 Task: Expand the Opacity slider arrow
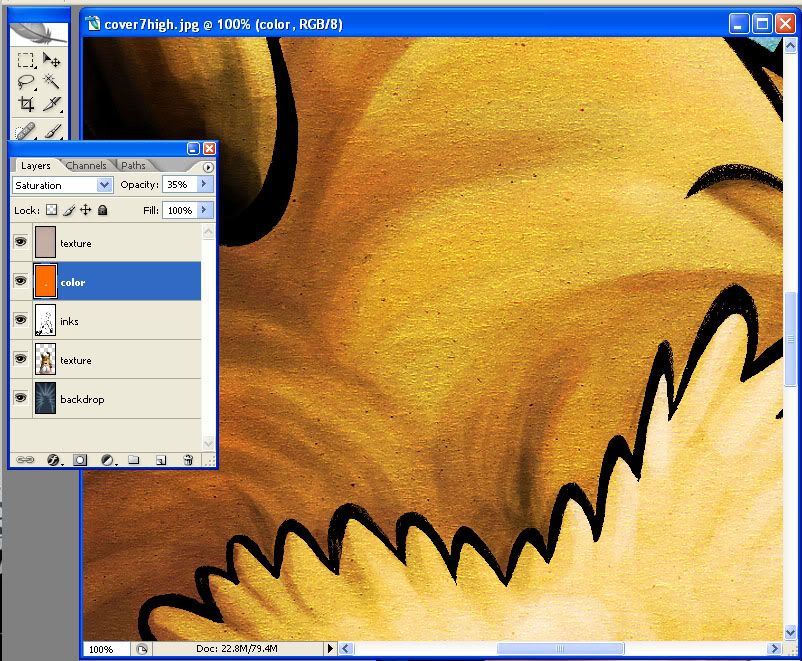[x=204, y=185]
